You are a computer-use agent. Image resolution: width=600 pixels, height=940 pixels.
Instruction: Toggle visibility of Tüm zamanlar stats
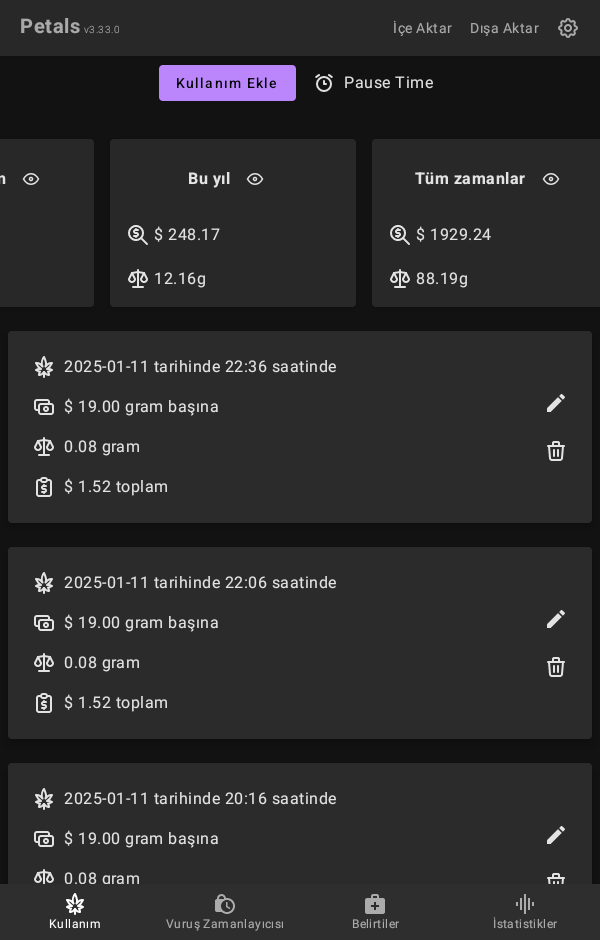click(x=551, y=179)
